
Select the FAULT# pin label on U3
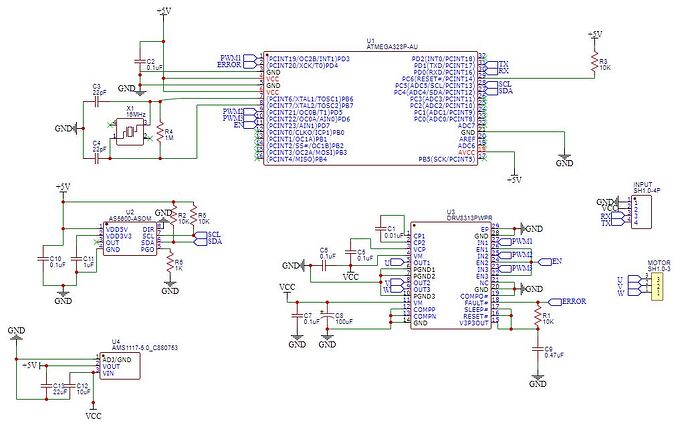pos(476,303)
